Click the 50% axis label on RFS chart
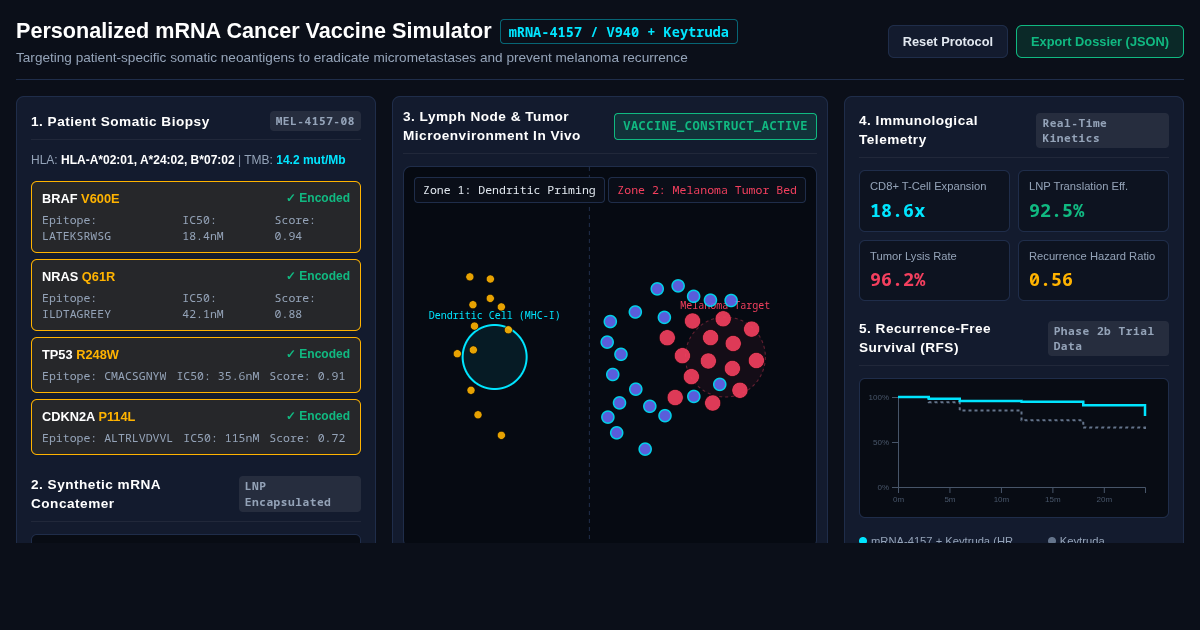1200x630 pixels. (x=880, y=442)
